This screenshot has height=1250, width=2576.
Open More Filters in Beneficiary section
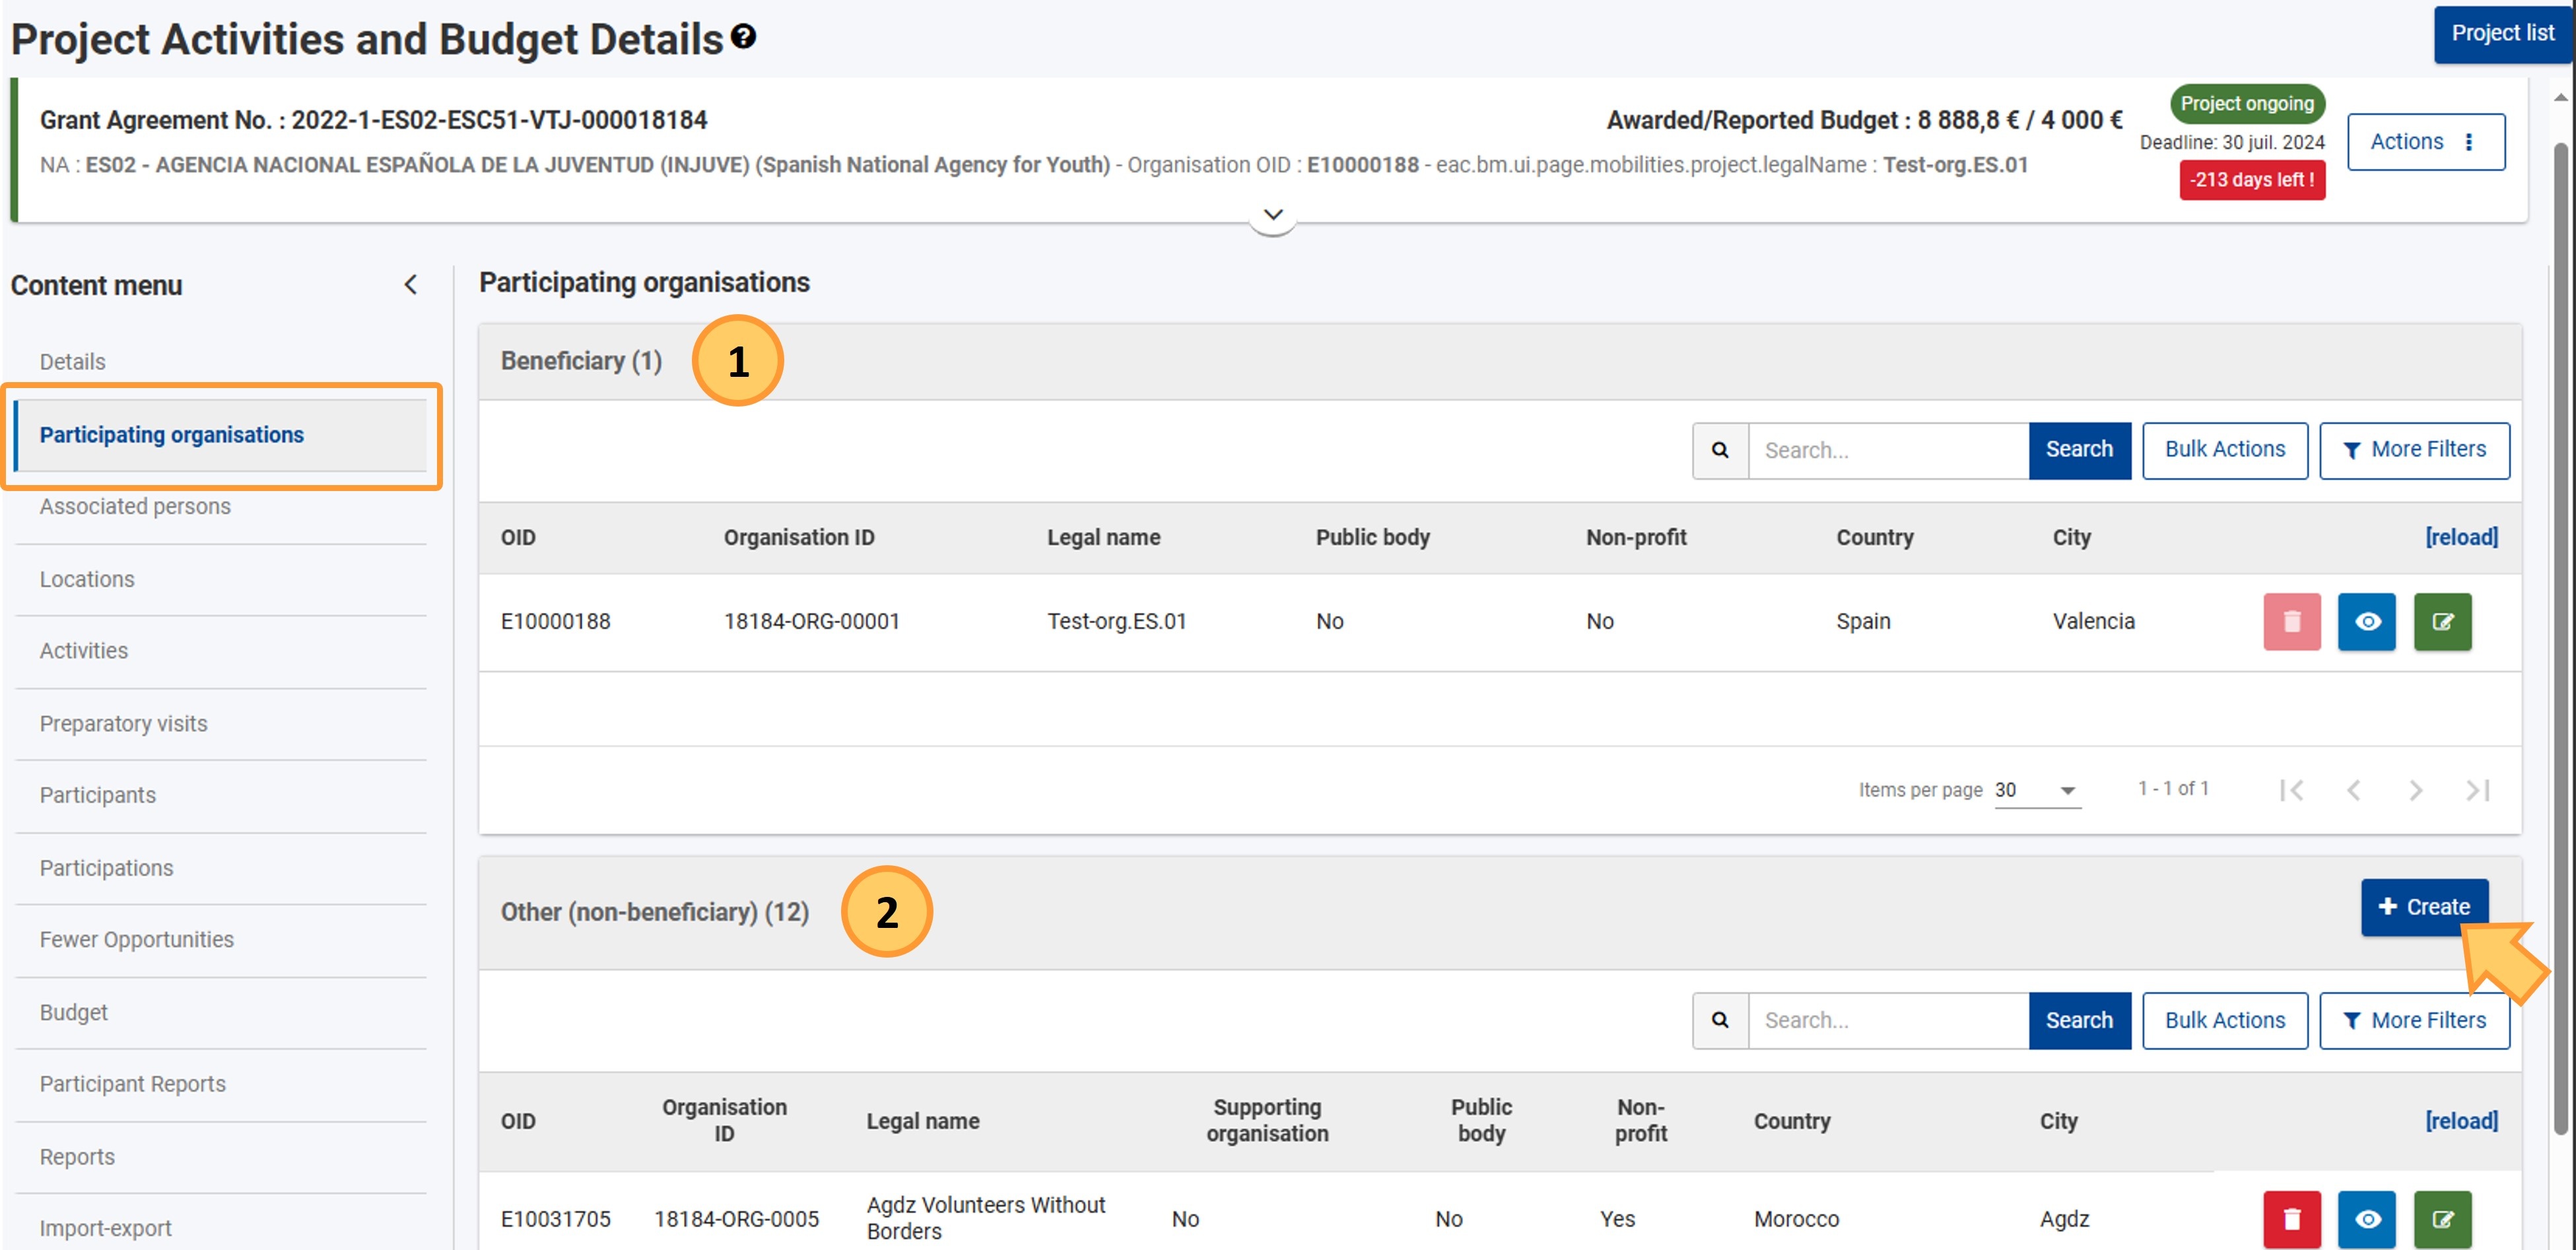tap(2414, 450)
